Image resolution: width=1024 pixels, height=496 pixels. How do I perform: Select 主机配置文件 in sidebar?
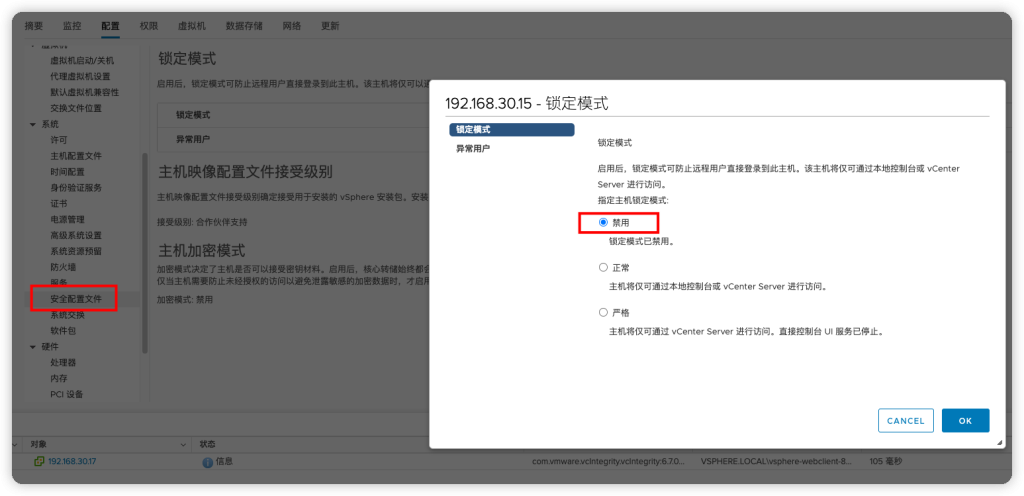click(76, 156)
